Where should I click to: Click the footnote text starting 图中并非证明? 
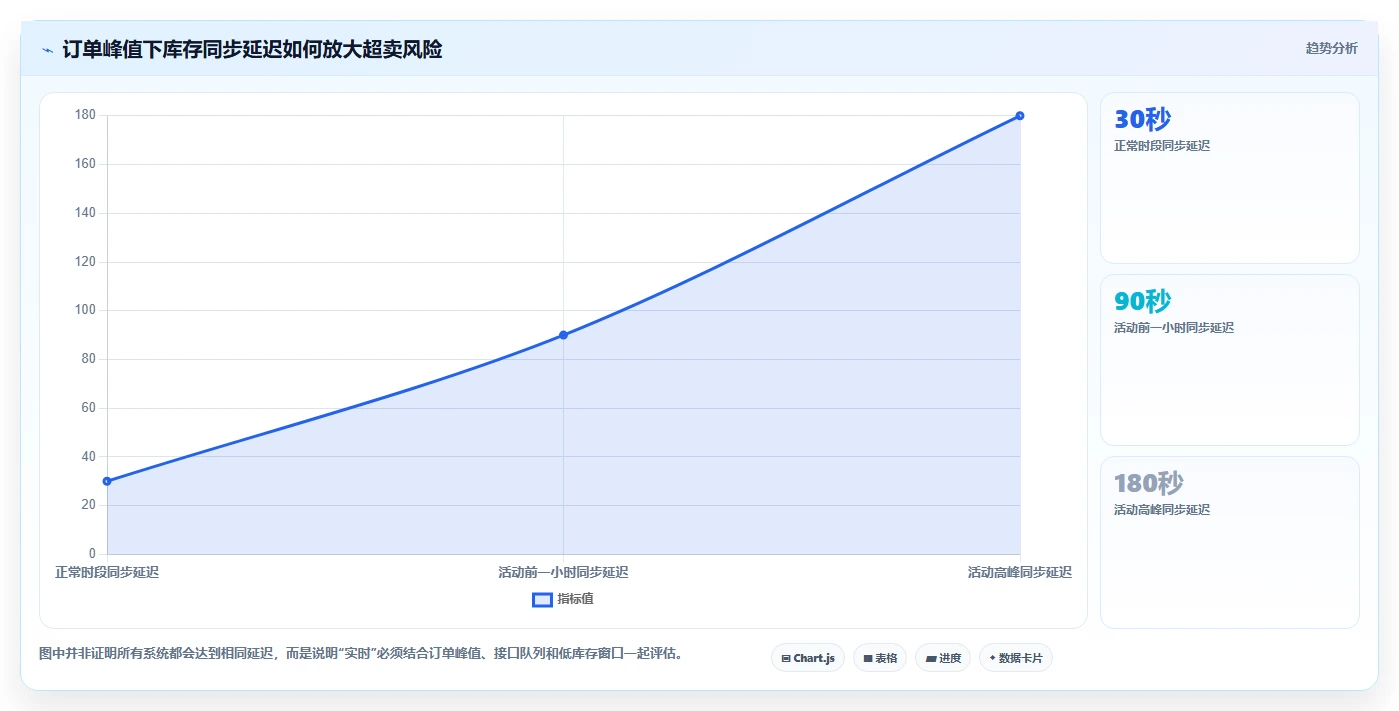[x=361, y=654]
